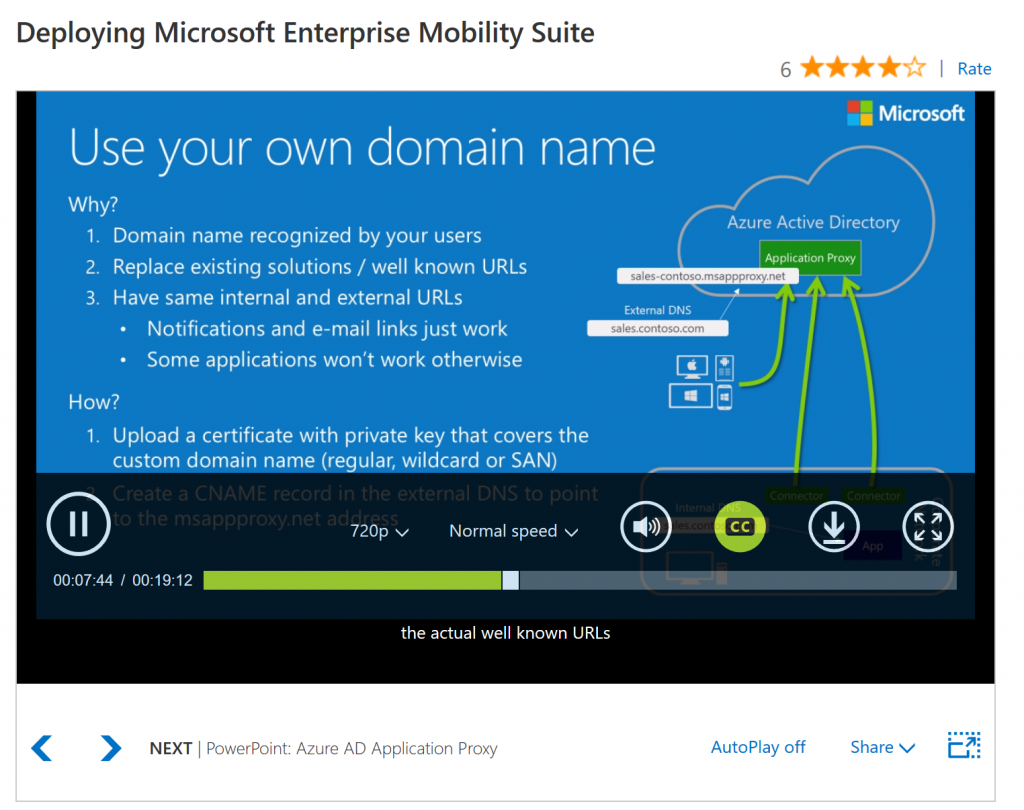Click the Windows device icon in diagram
The width and height of the screenshot is (1024, 810).
click(690, 396)
